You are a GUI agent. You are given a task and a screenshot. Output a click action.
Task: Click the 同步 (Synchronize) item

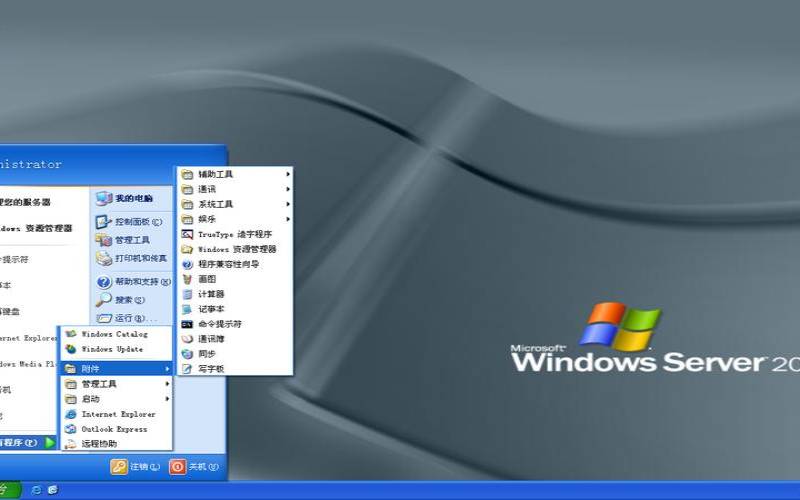[235, 354]
